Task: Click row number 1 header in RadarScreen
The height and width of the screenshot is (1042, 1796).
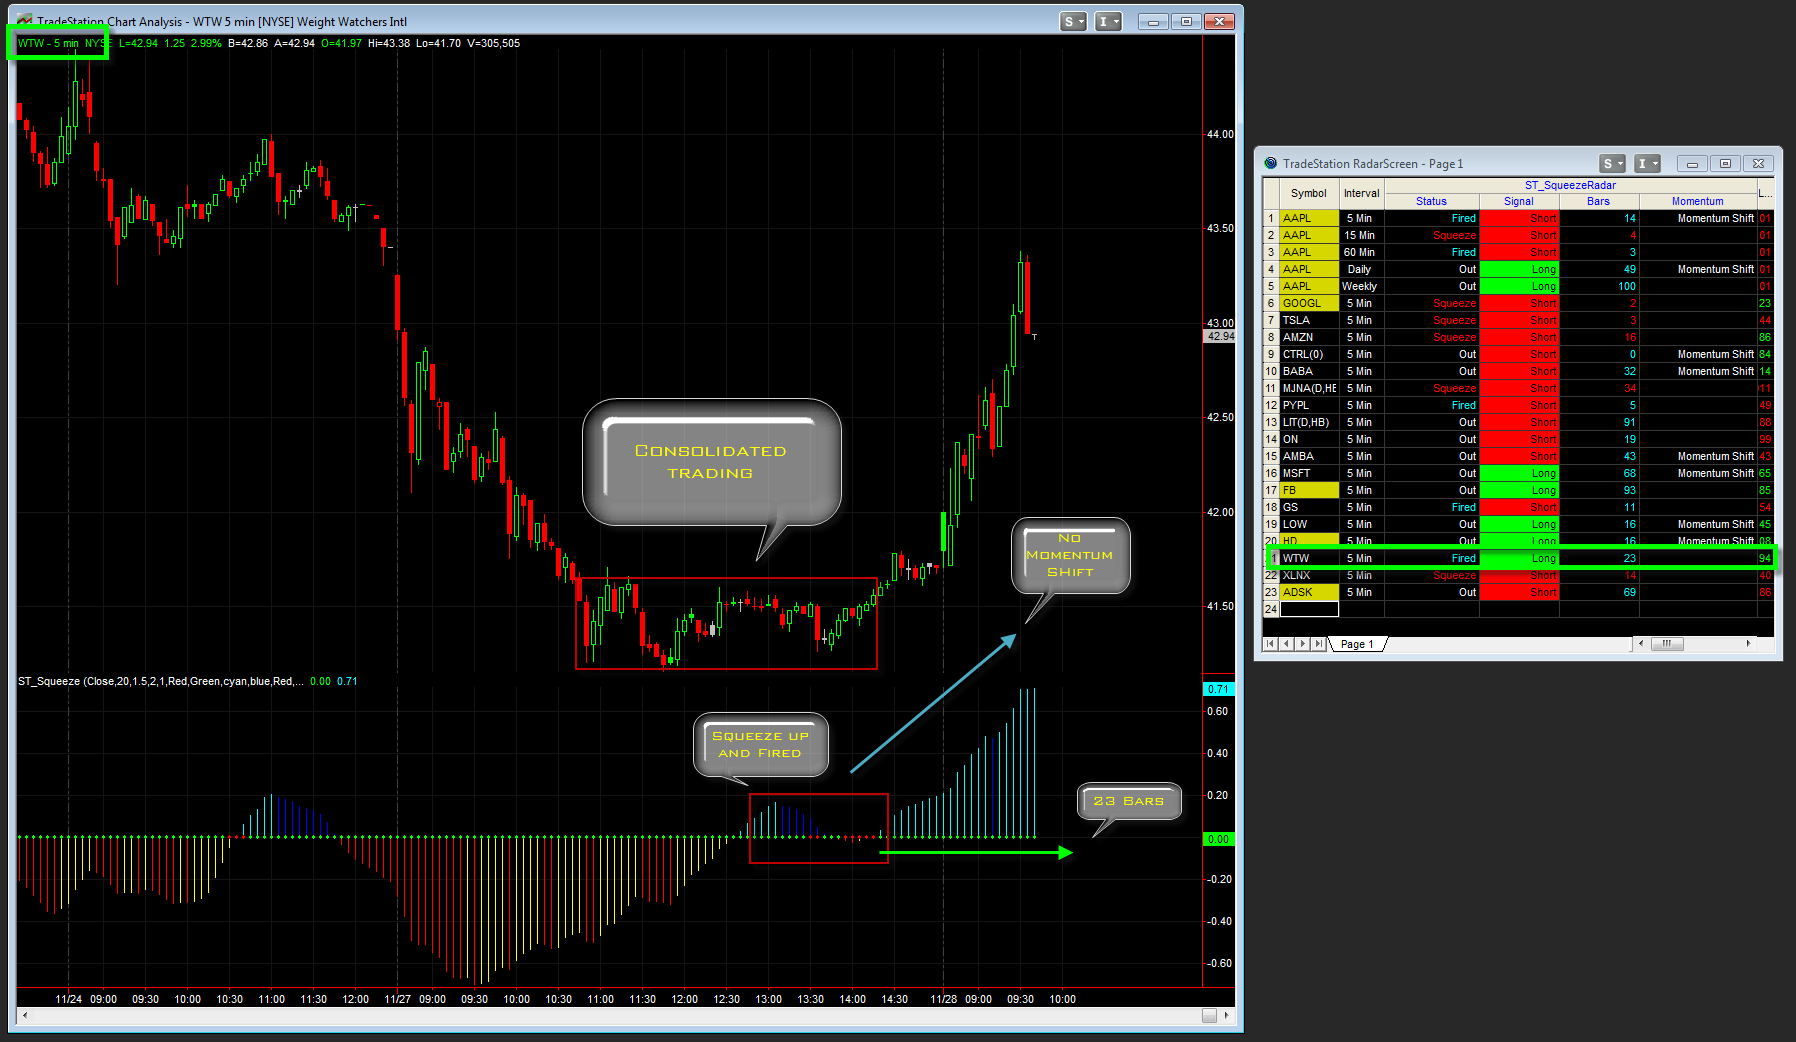Action: (1271, 218)
